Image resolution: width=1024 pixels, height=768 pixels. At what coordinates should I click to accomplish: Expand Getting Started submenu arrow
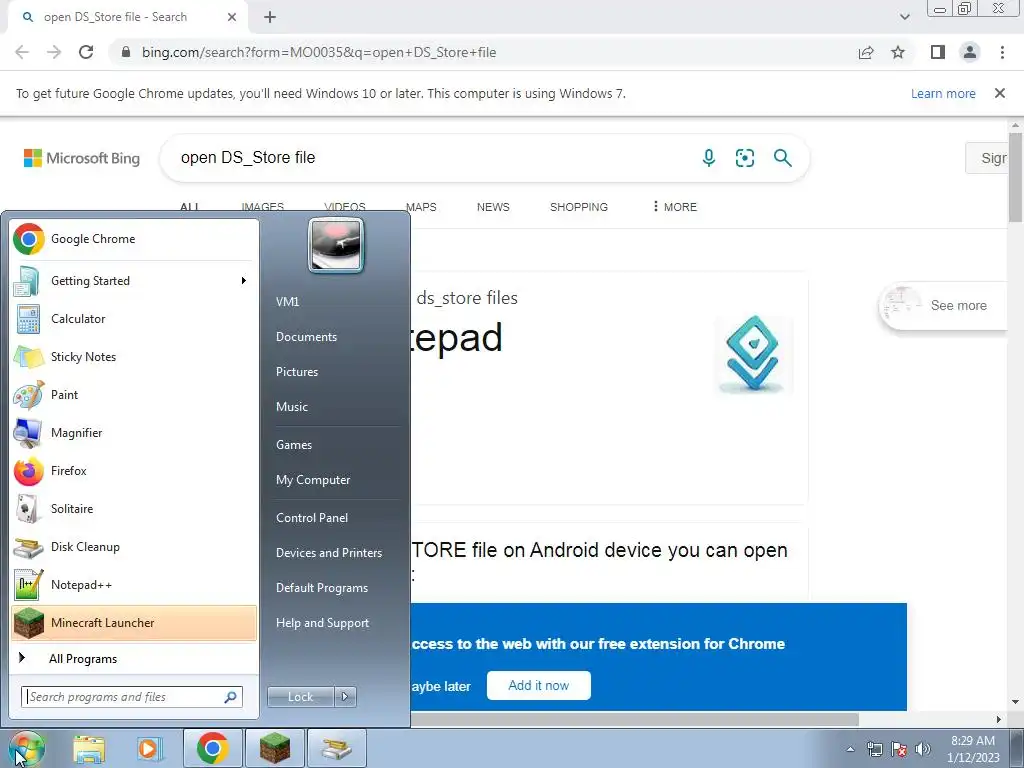point(244,281)
